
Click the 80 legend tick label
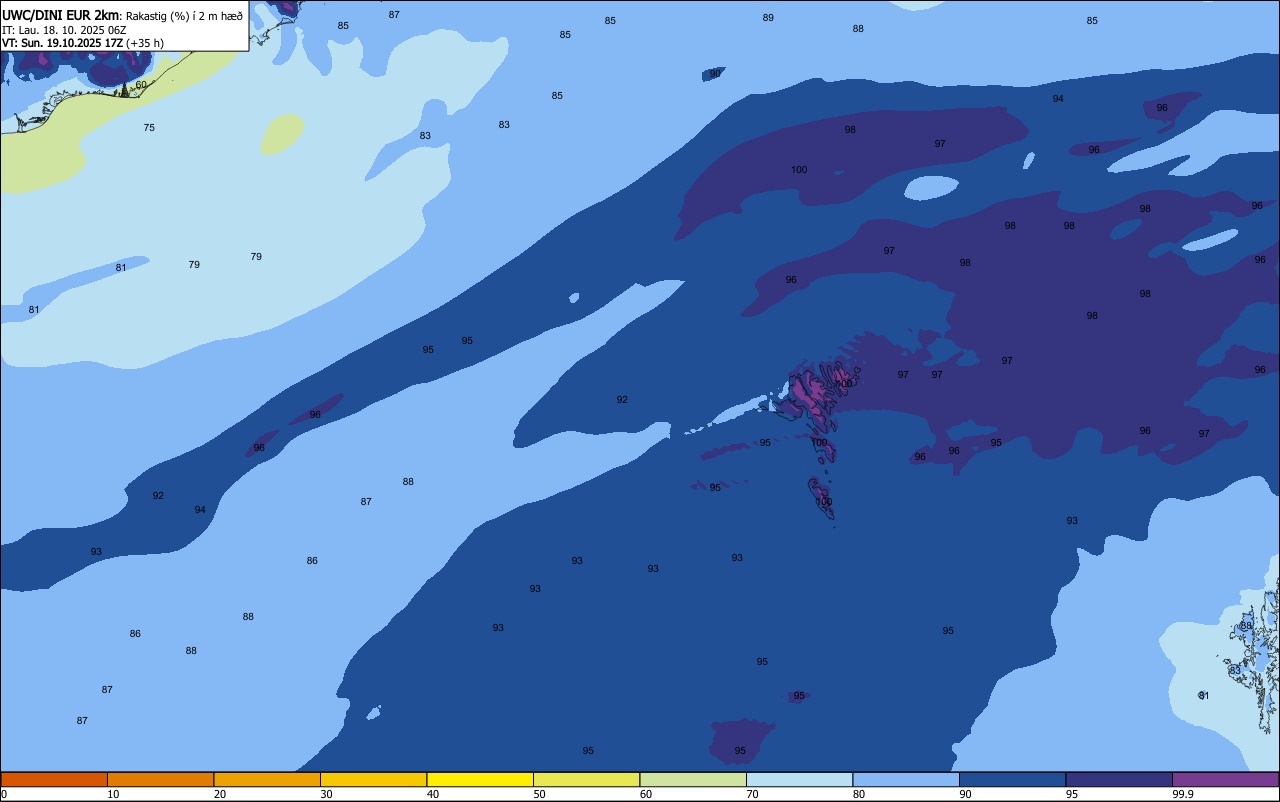click(x=859, y=794)
